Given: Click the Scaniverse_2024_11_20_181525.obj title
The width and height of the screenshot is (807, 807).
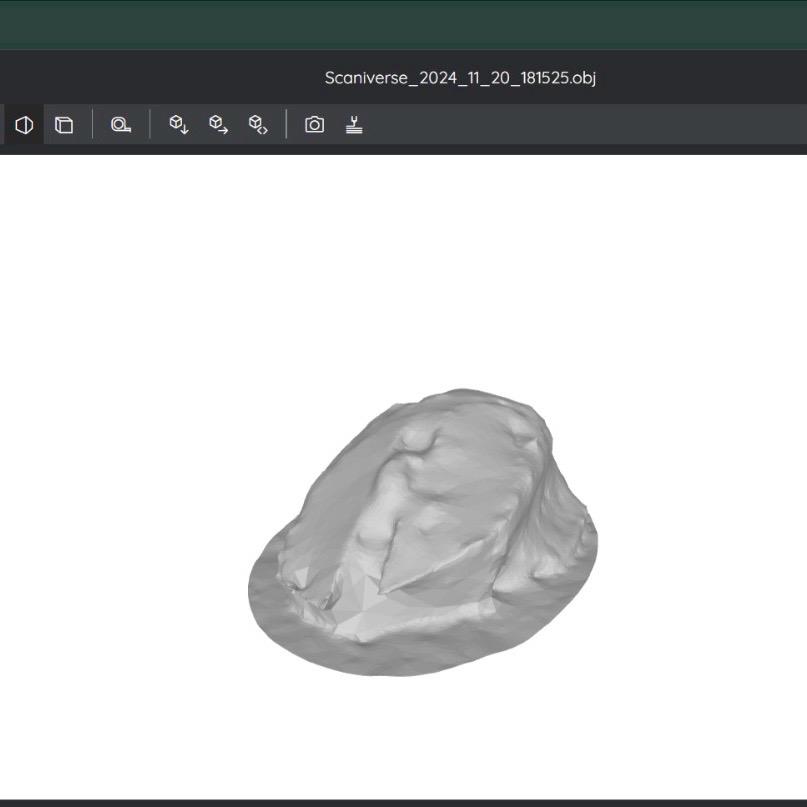Looking at the screenshot, I should 462,75.
